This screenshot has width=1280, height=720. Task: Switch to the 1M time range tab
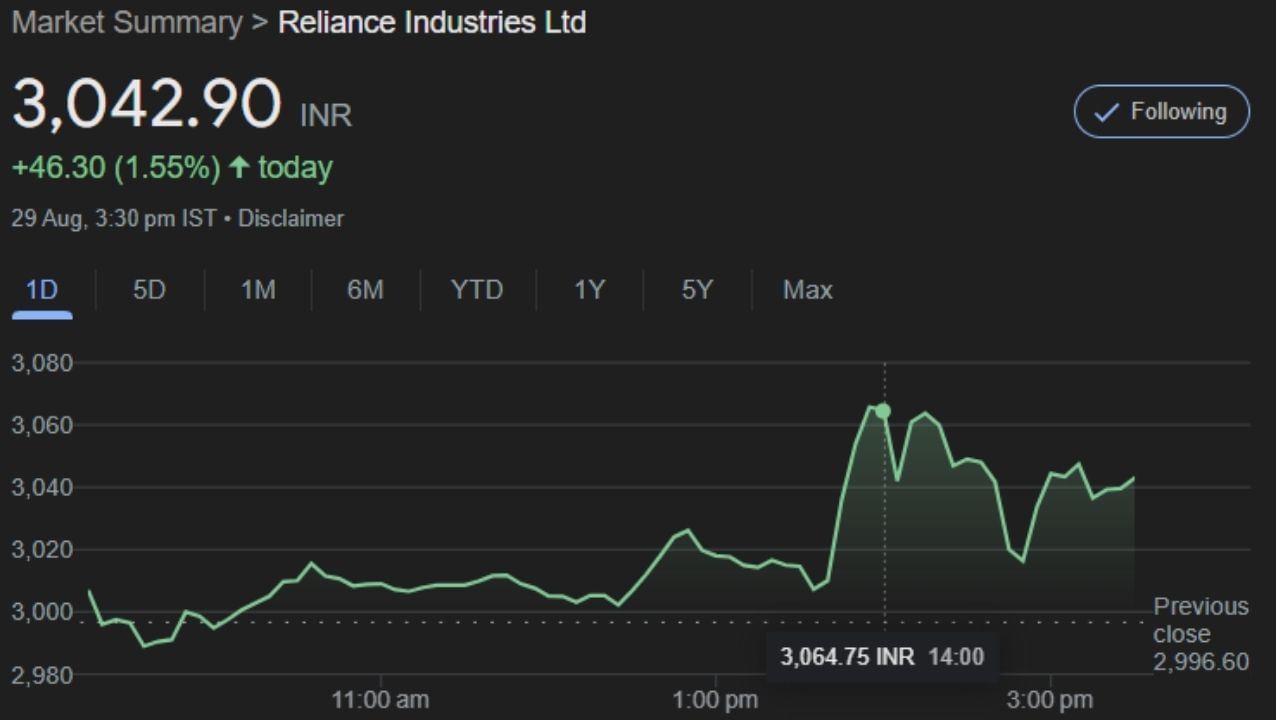click(x=258, y=290)
